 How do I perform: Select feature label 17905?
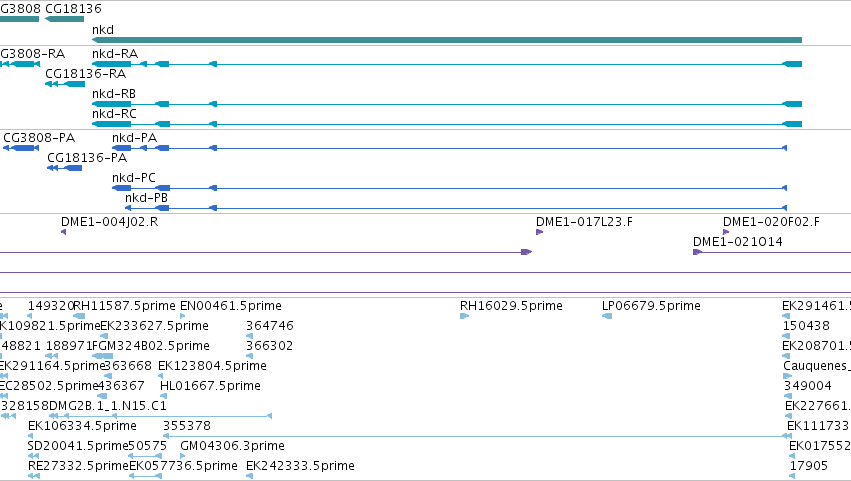tap(809, 467)
